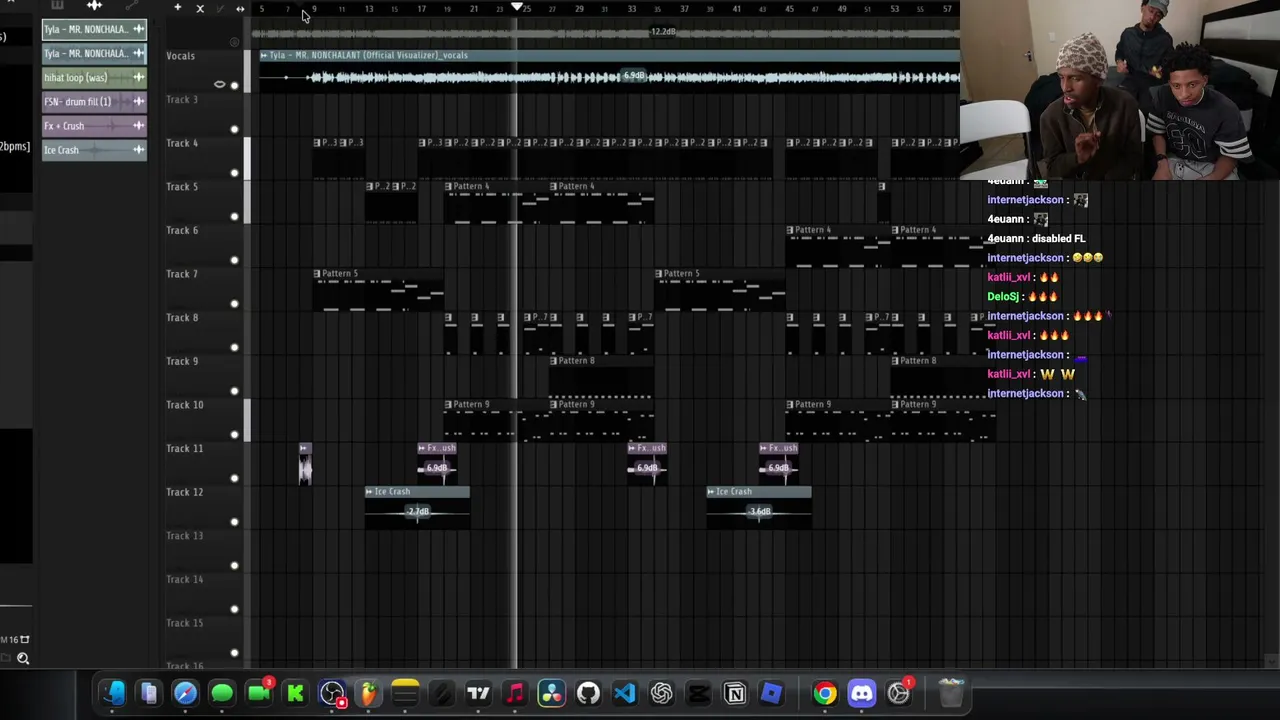
Task: Jump to bar 13 on timeline ruler
Action: (x=368, y=9)
